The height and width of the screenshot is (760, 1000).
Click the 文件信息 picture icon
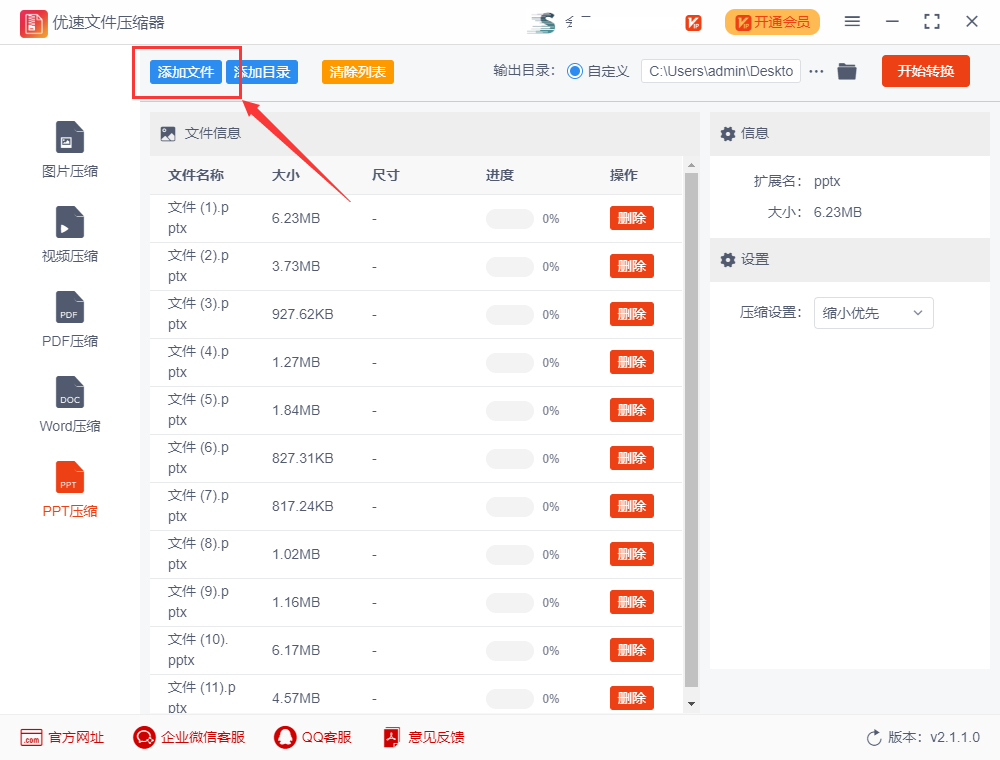coord(168,134)
